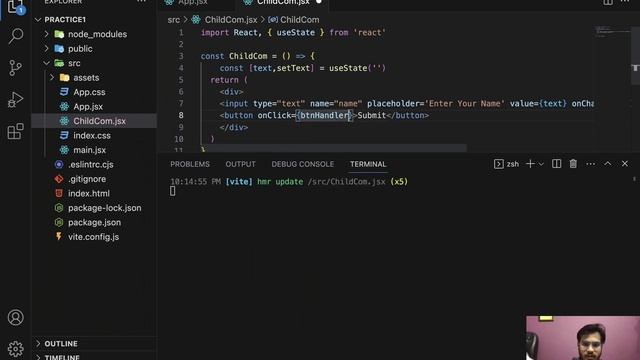Open the Search view in the activity bar
Image resolution: width=640 pixels, height=360 pixels.
(16, 36)
